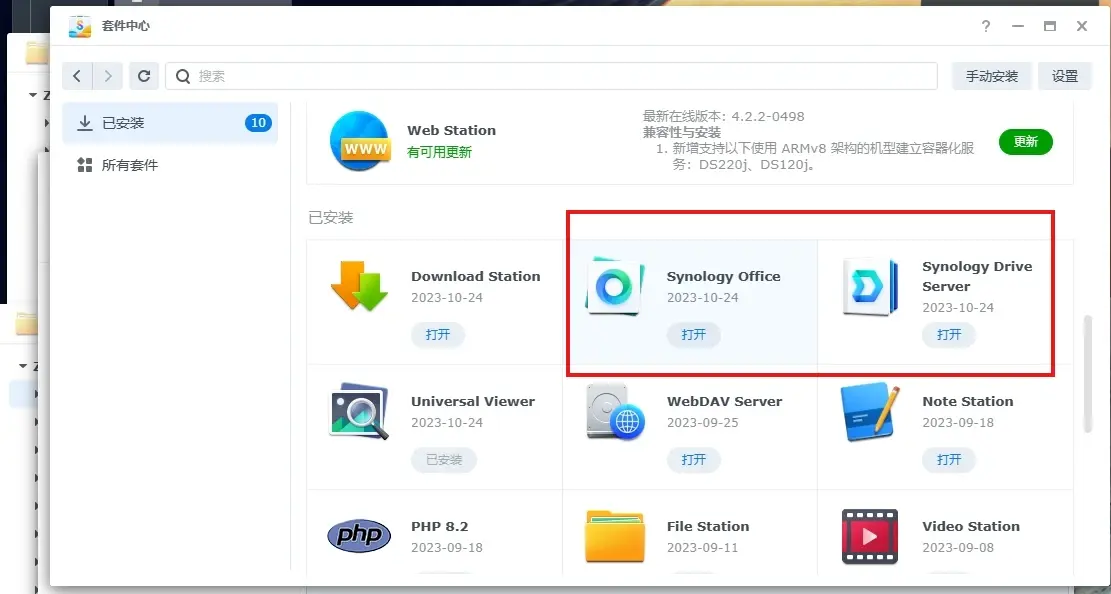Open Note Station with its 打开 button
Image resolution: width=1111 pixels, height=594 pixels.
pyautogui.click(x=949, y=460)
